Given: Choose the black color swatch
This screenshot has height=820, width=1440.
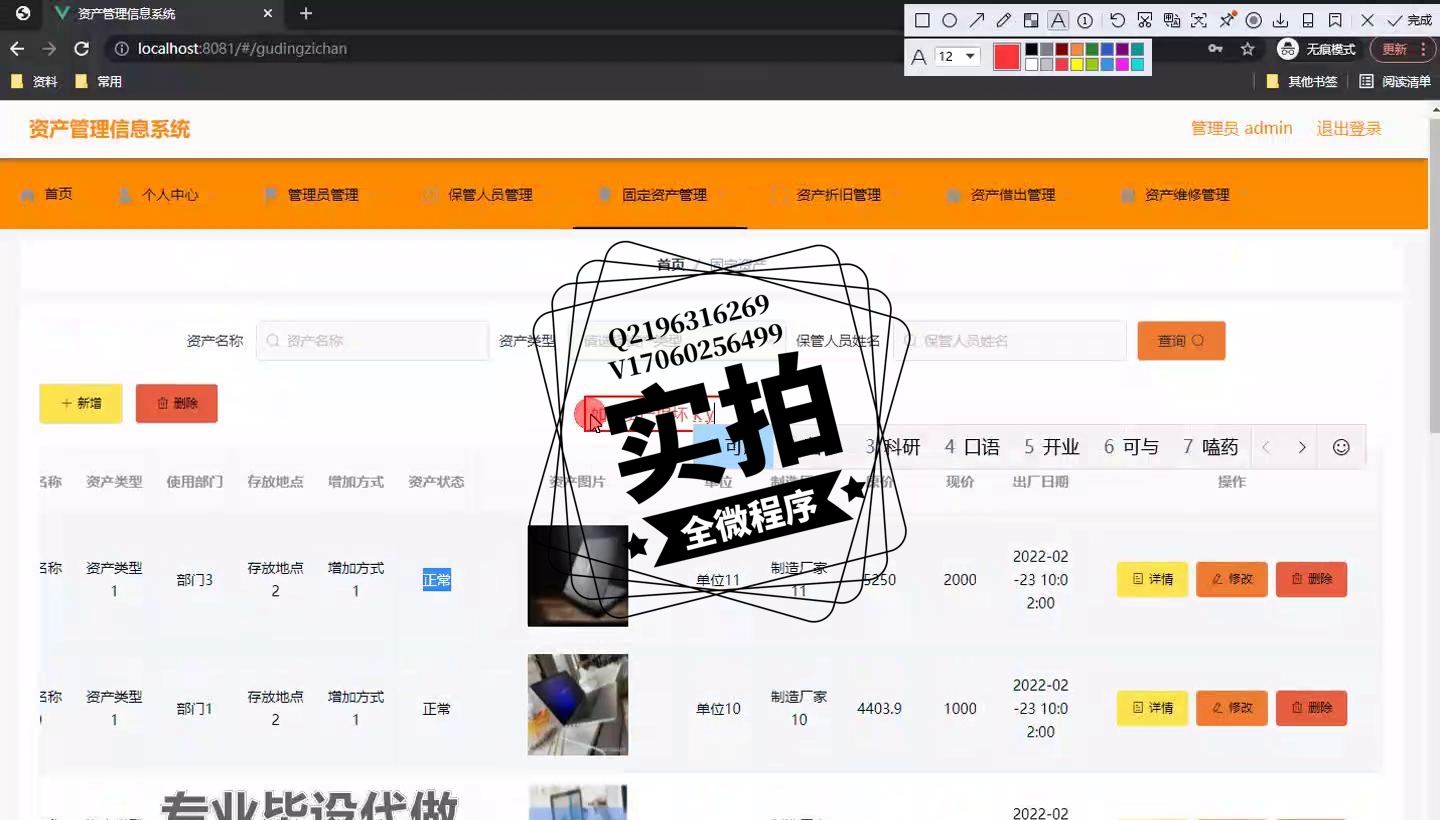Looking at the screenshot, I should coord(1031,49).
